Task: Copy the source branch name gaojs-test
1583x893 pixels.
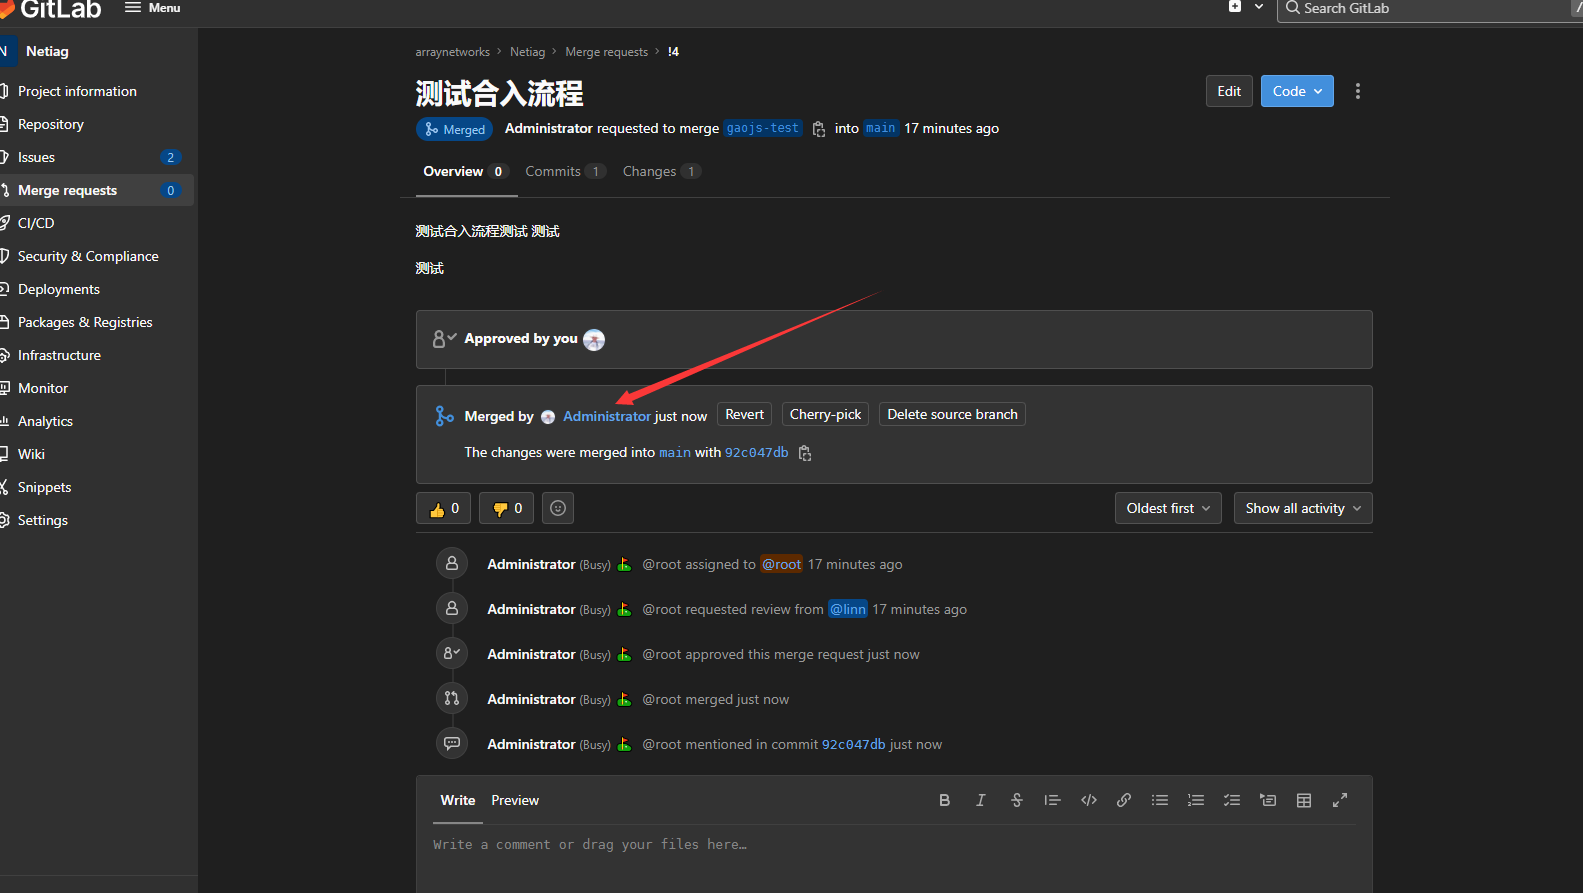Action: tap(819, 129)
